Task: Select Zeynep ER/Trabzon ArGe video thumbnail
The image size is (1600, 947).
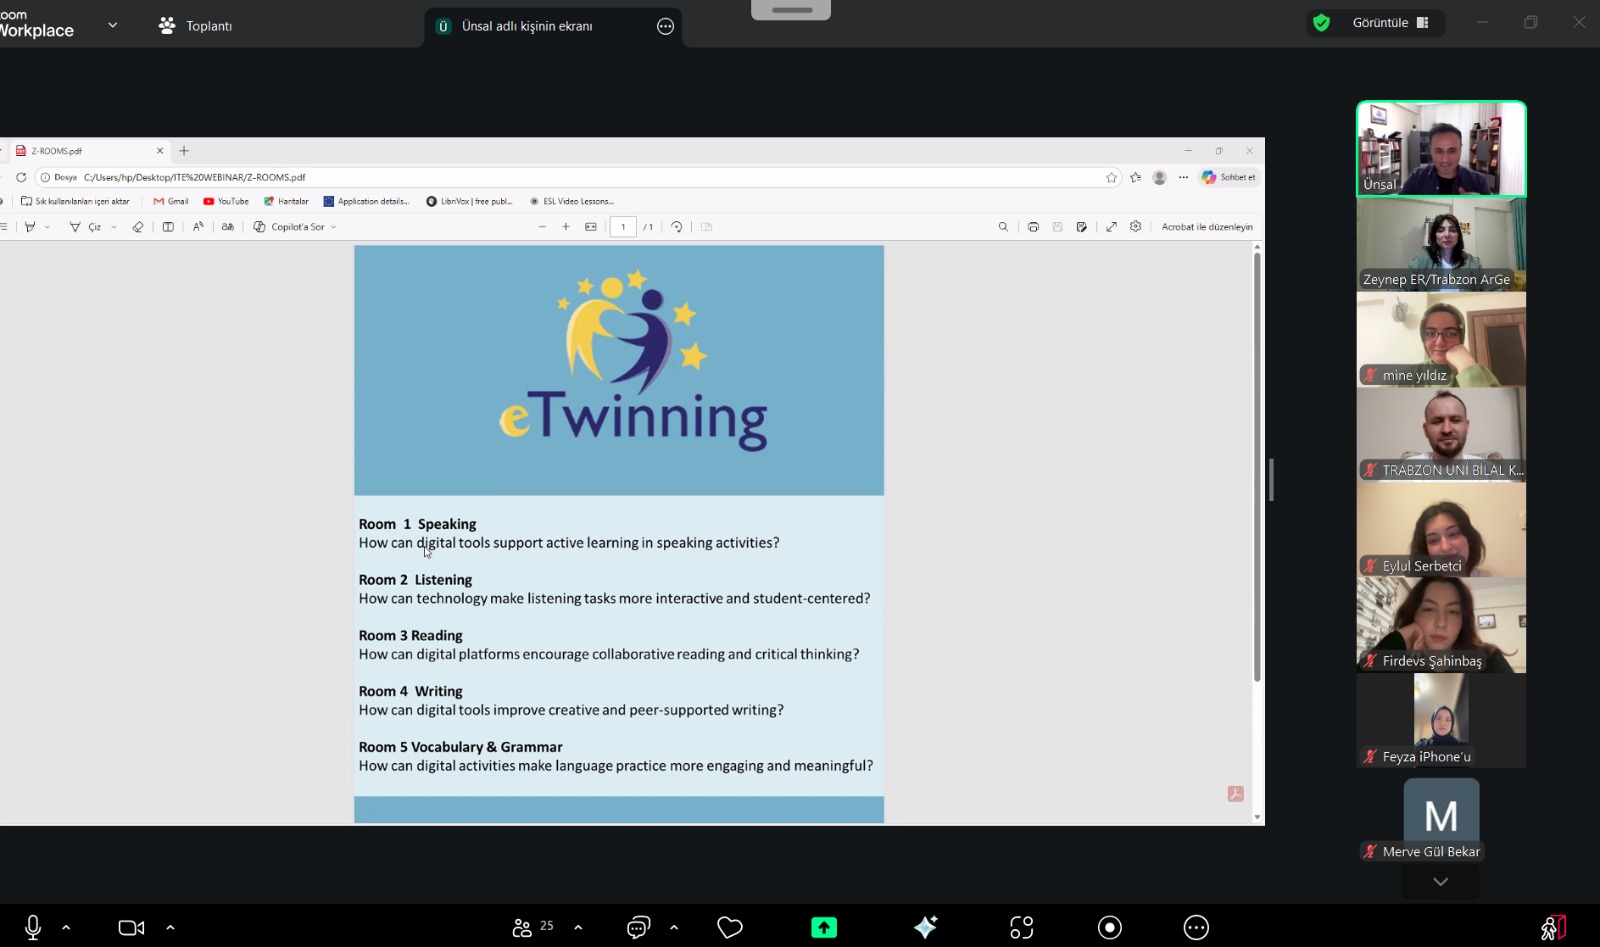Action: [x=1441, y=244]
